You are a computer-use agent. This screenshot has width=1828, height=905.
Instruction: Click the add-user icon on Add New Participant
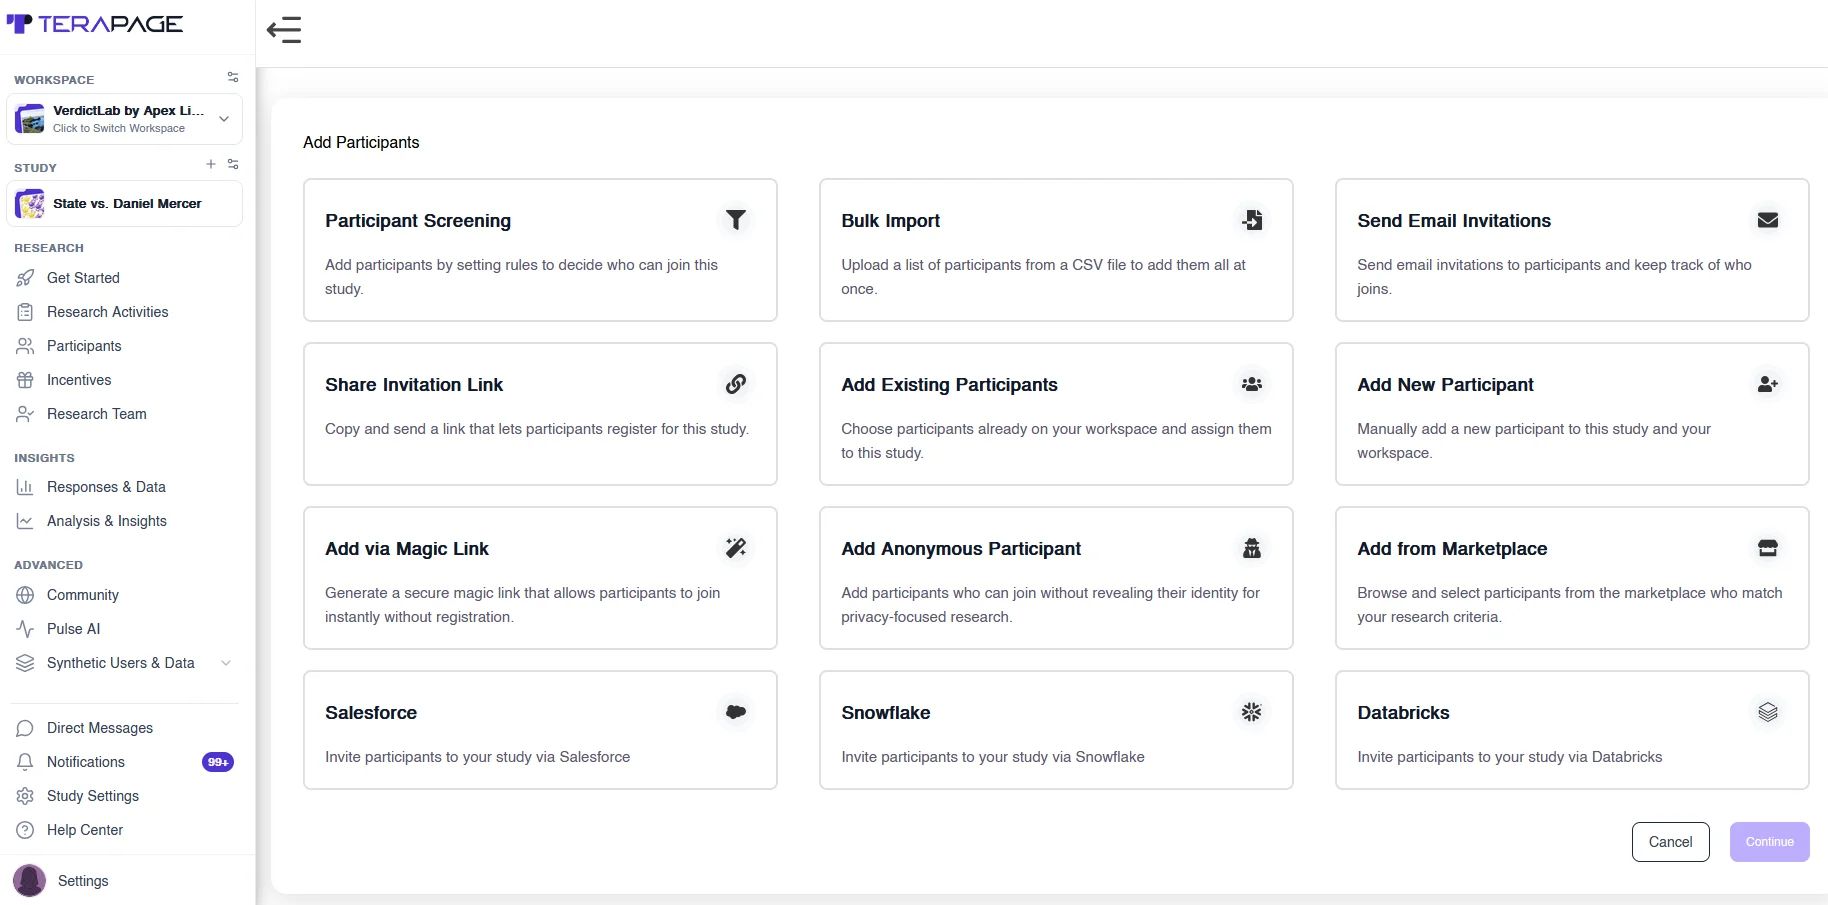tap(1768, 384)
